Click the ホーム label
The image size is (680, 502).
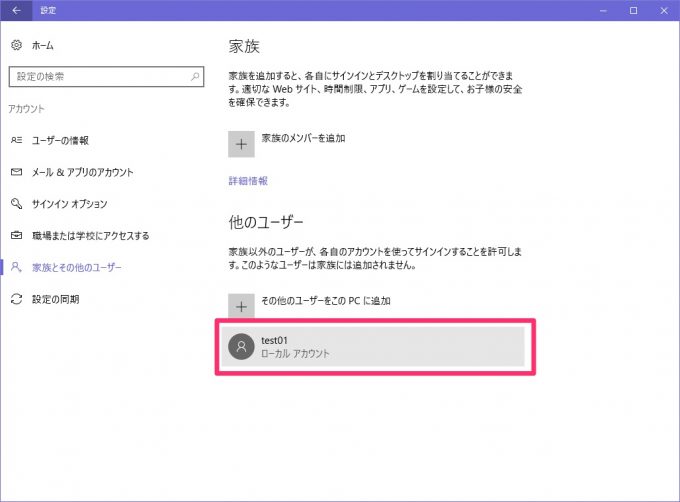coord(42,46)
